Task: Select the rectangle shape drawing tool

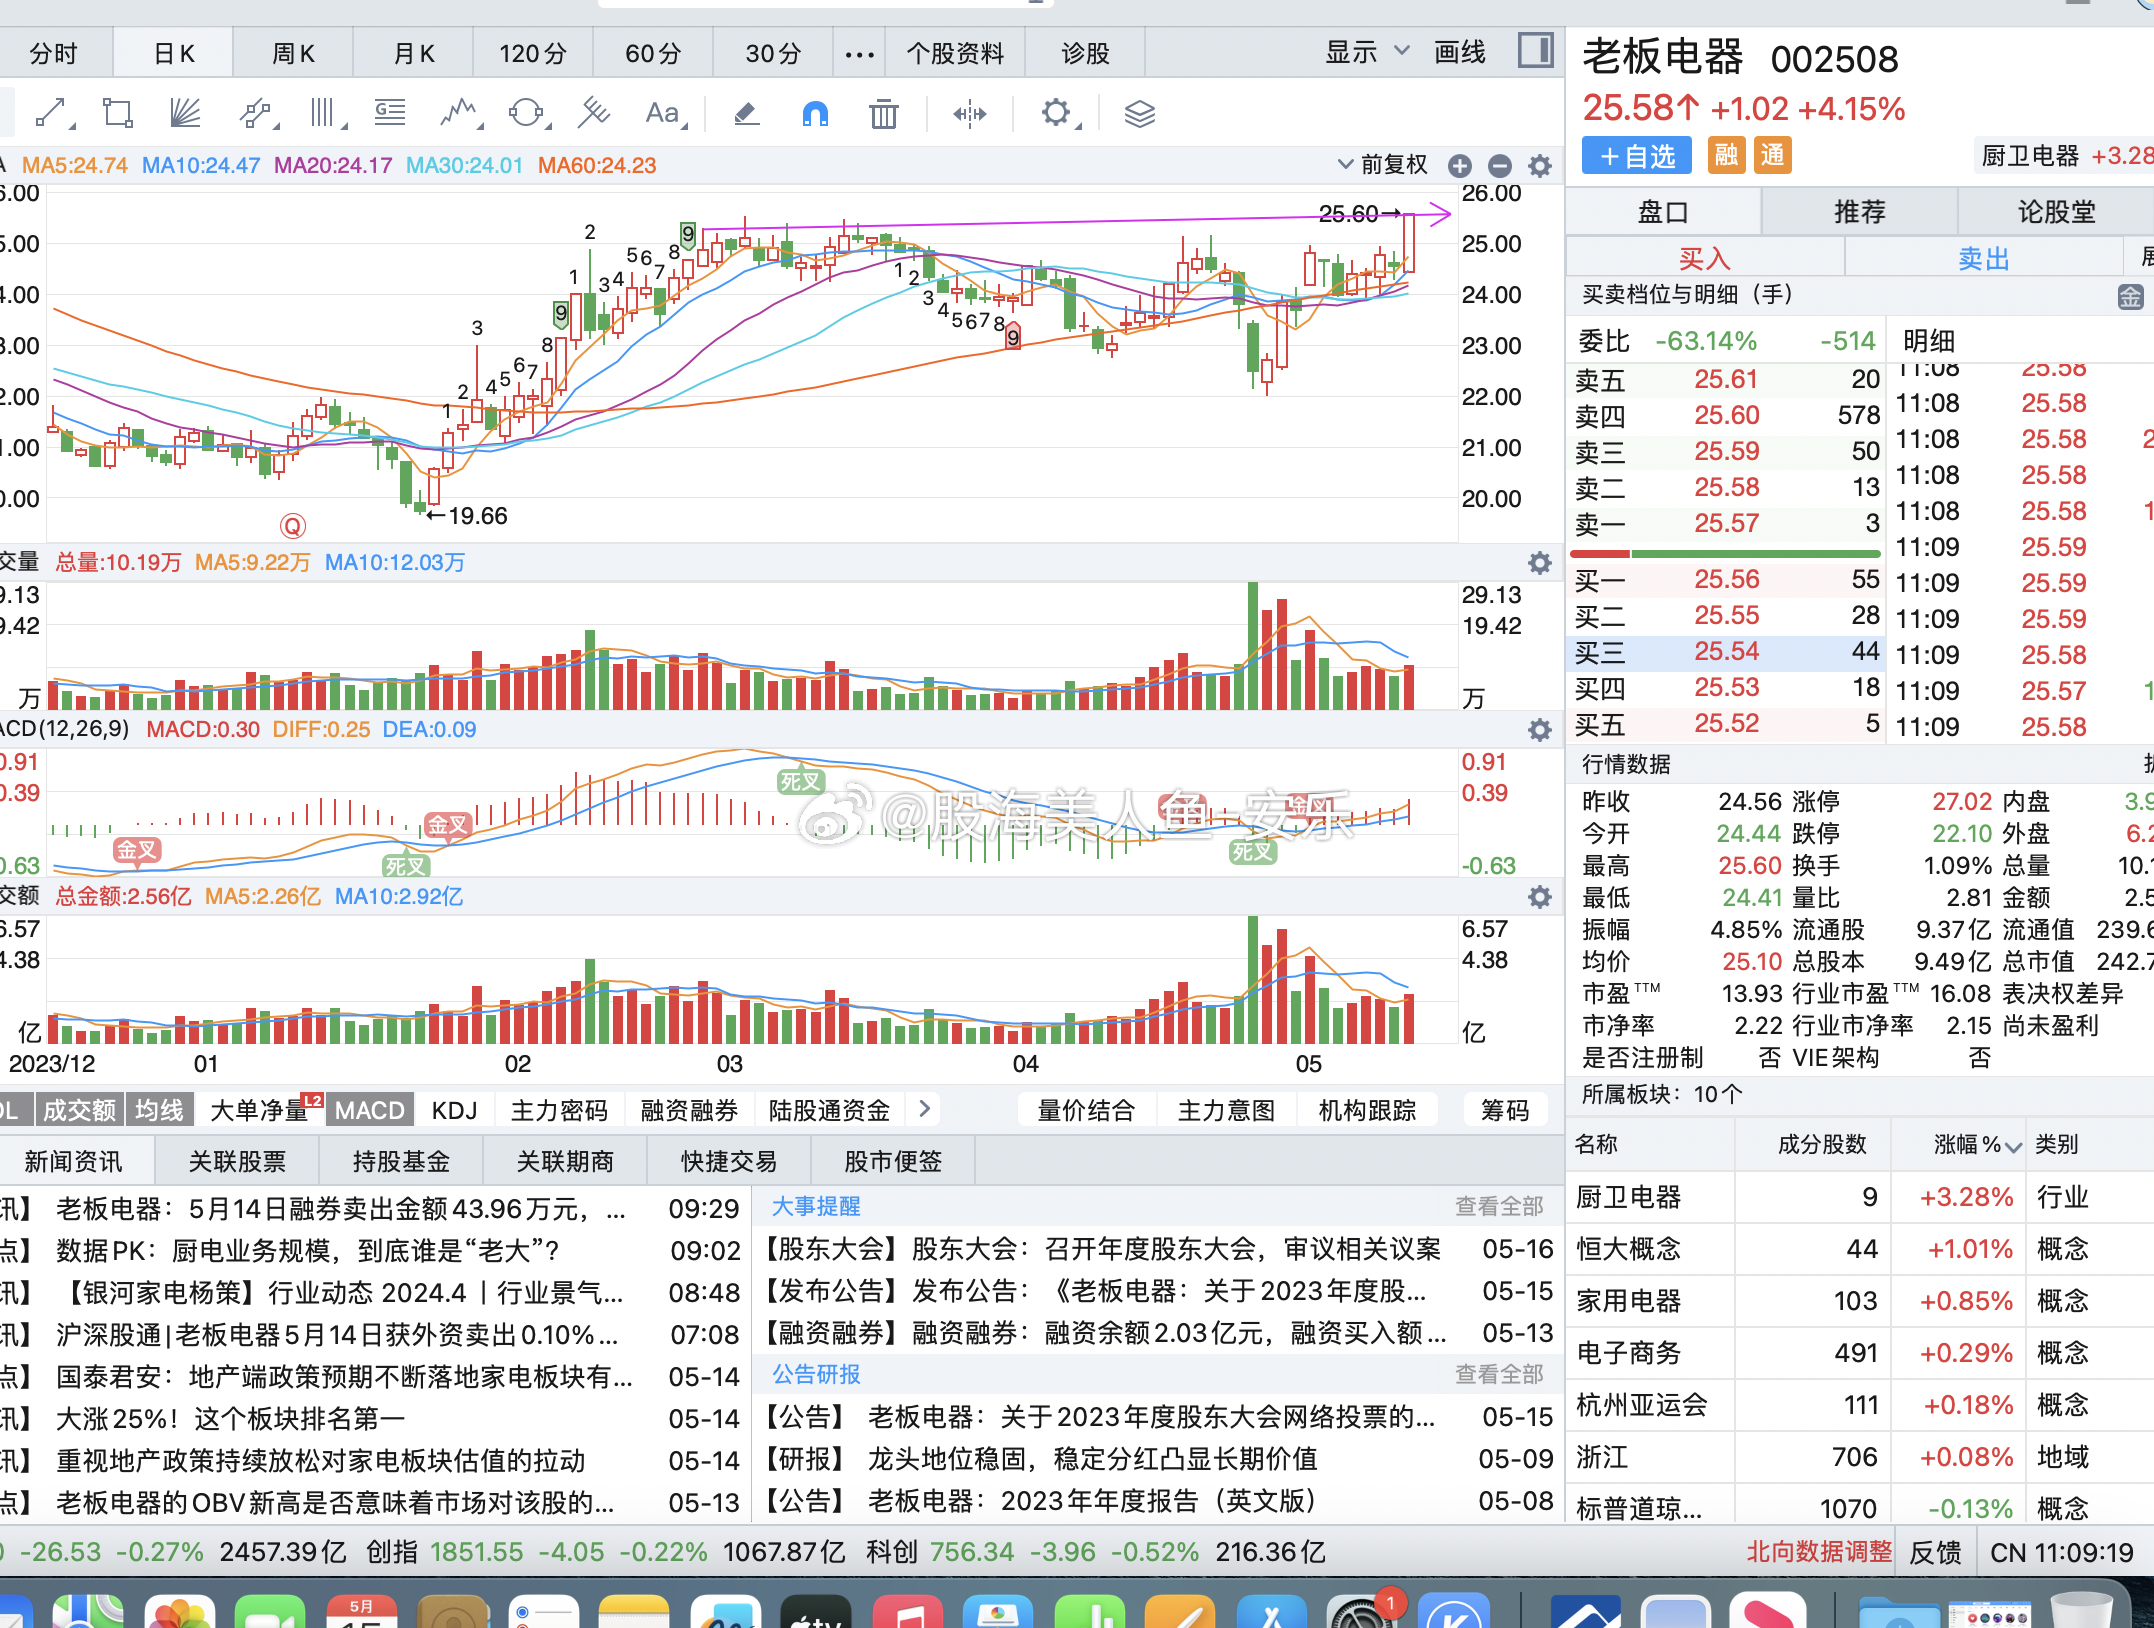Action: [117, 113]
